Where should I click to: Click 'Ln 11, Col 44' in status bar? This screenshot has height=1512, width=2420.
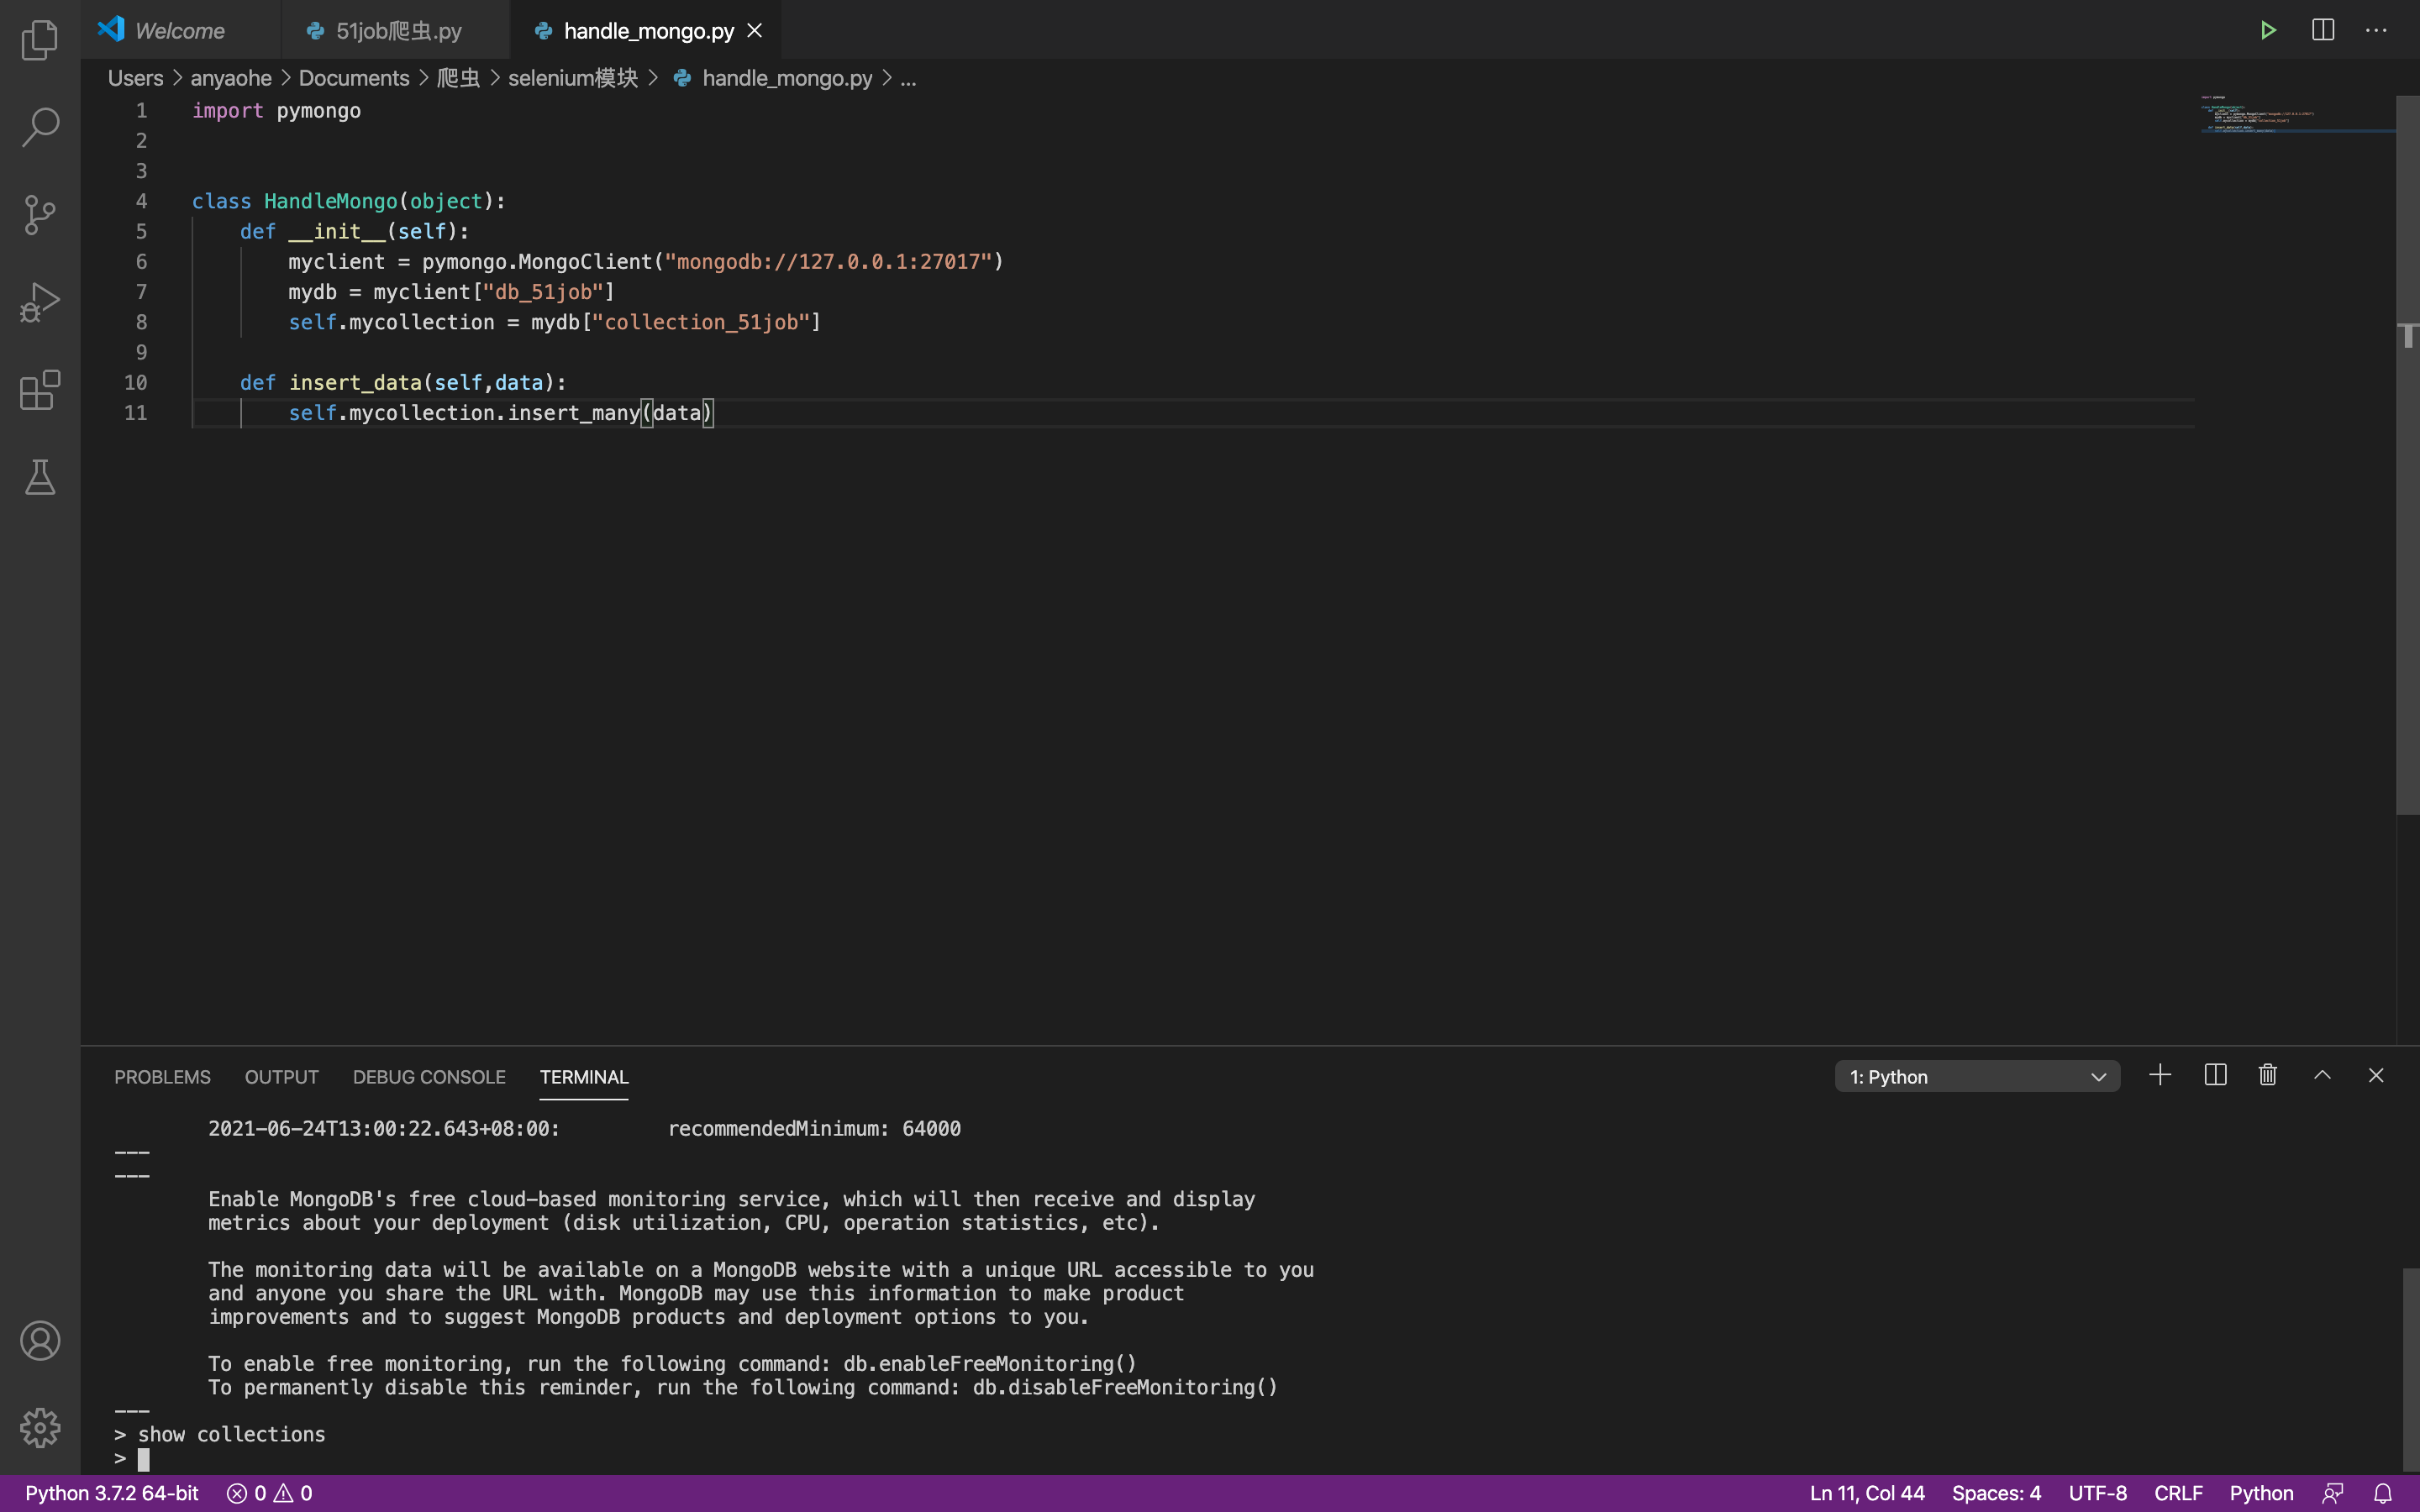coord(1867,1493)
